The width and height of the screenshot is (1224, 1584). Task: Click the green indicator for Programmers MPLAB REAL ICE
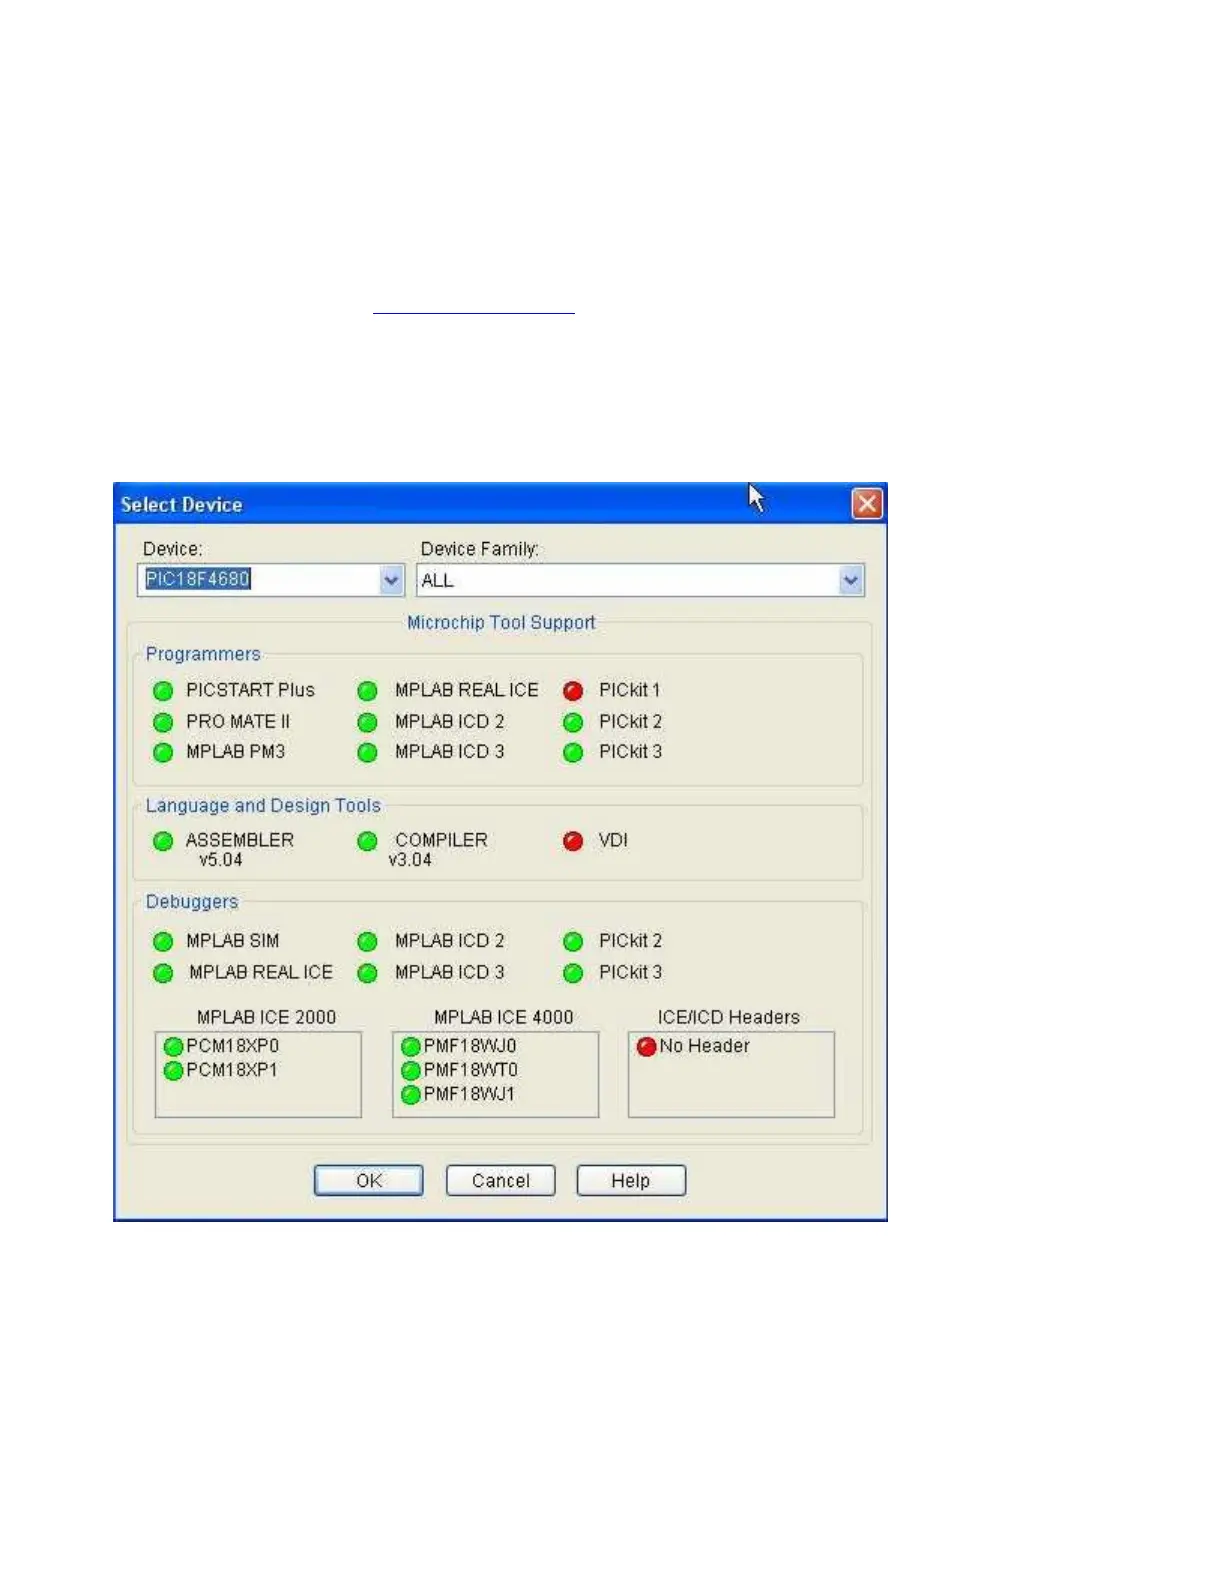(x=368, y=691)
